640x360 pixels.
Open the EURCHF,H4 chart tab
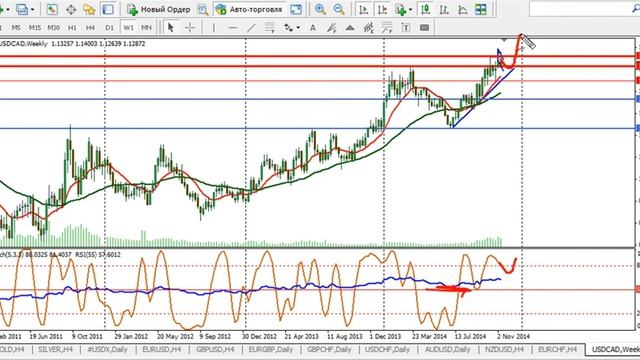[558, 349]
